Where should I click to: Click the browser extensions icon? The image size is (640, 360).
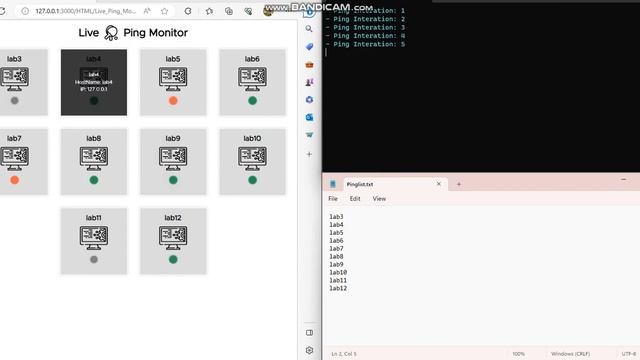point(188,11)
